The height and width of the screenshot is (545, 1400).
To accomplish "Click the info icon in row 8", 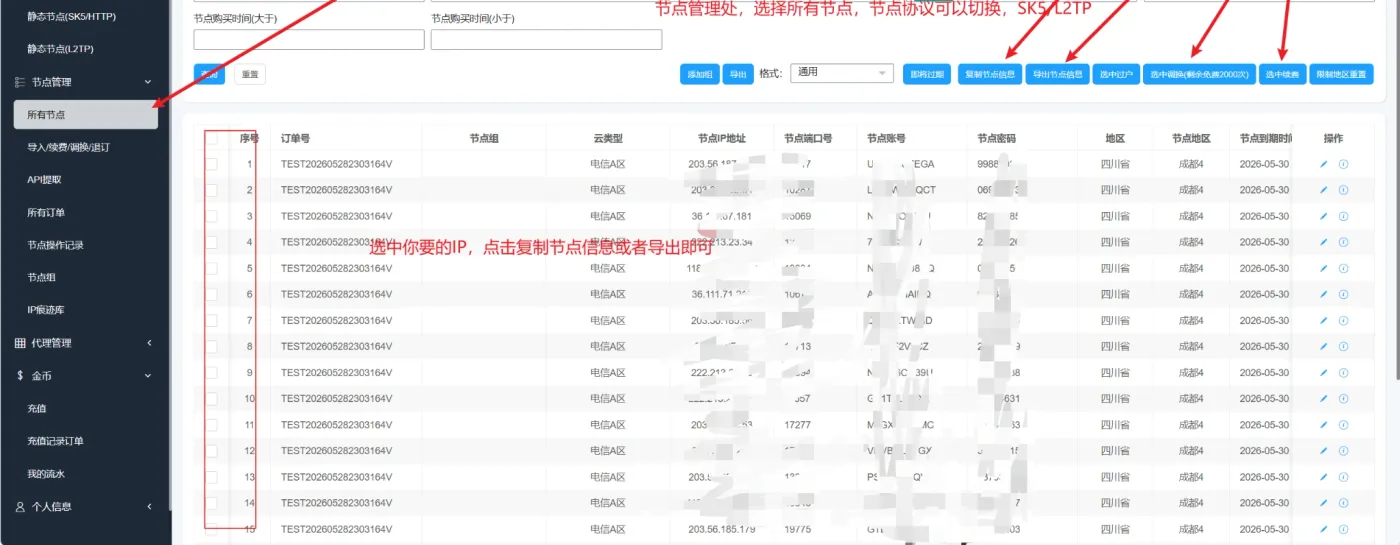I will [x=1343, y=347].
